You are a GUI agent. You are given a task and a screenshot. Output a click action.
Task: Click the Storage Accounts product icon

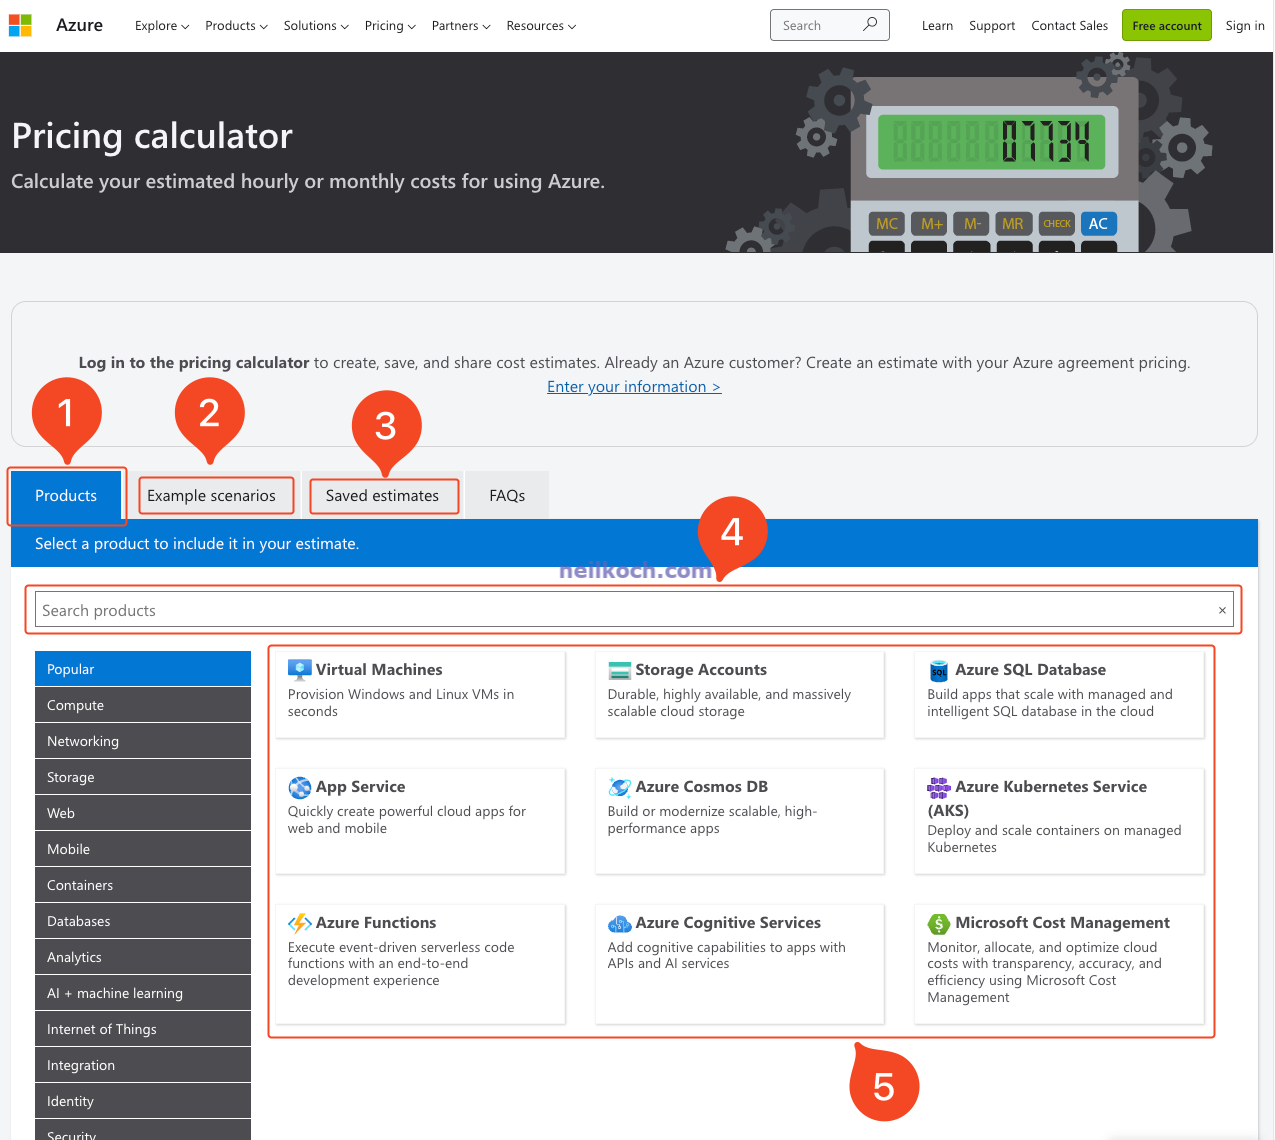click(619, 670)
